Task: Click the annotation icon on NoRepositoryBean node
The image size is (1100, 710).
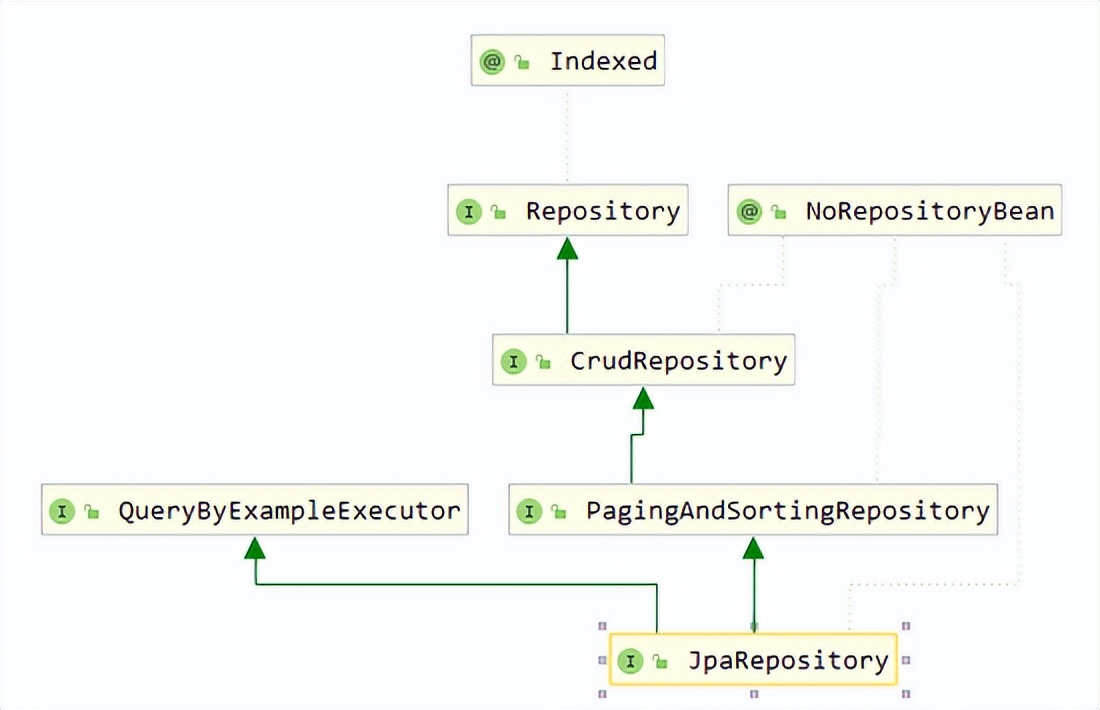Action: (x=749, y=212)
